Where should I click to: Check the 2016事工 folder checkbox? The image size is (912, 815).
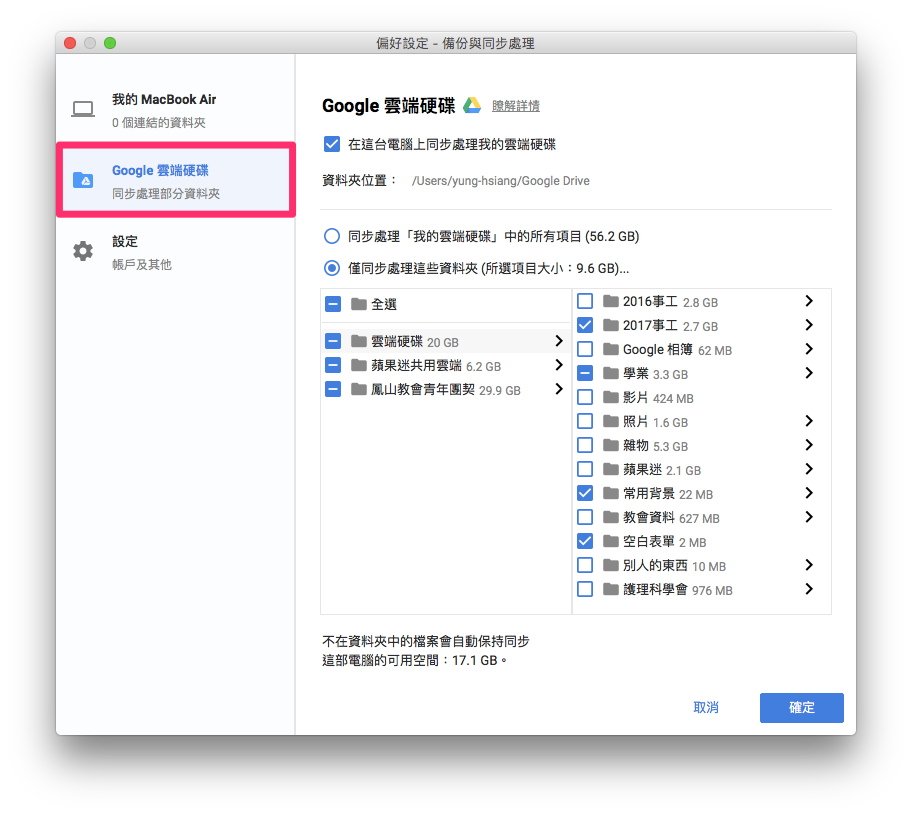pos(585,301)
